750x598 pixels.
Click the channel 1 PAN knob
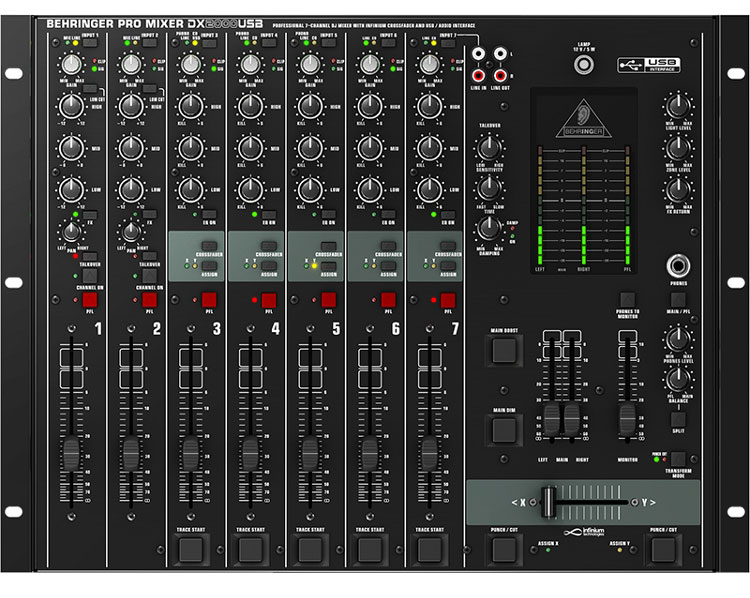[71, 232]
